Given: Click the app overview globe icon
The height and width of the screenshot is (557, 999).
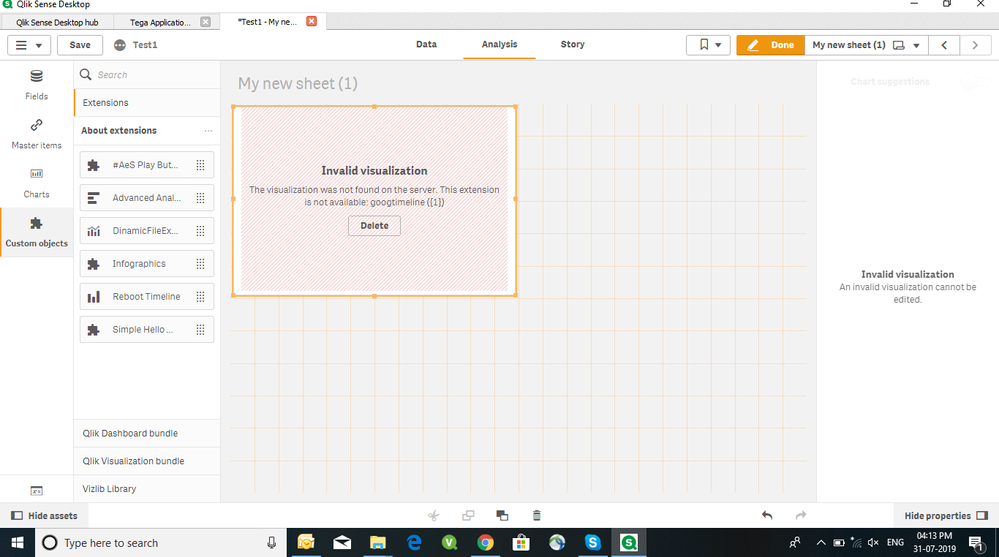Looking at the screenshot, I should 120,45.
